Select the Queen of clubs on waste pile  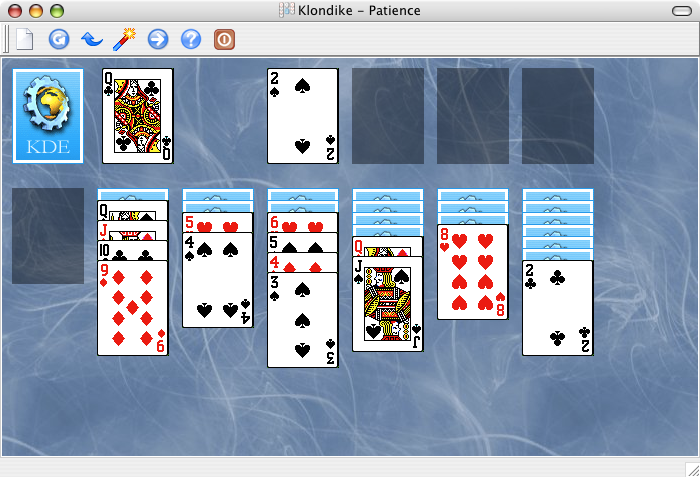click(x=138, y=116)
